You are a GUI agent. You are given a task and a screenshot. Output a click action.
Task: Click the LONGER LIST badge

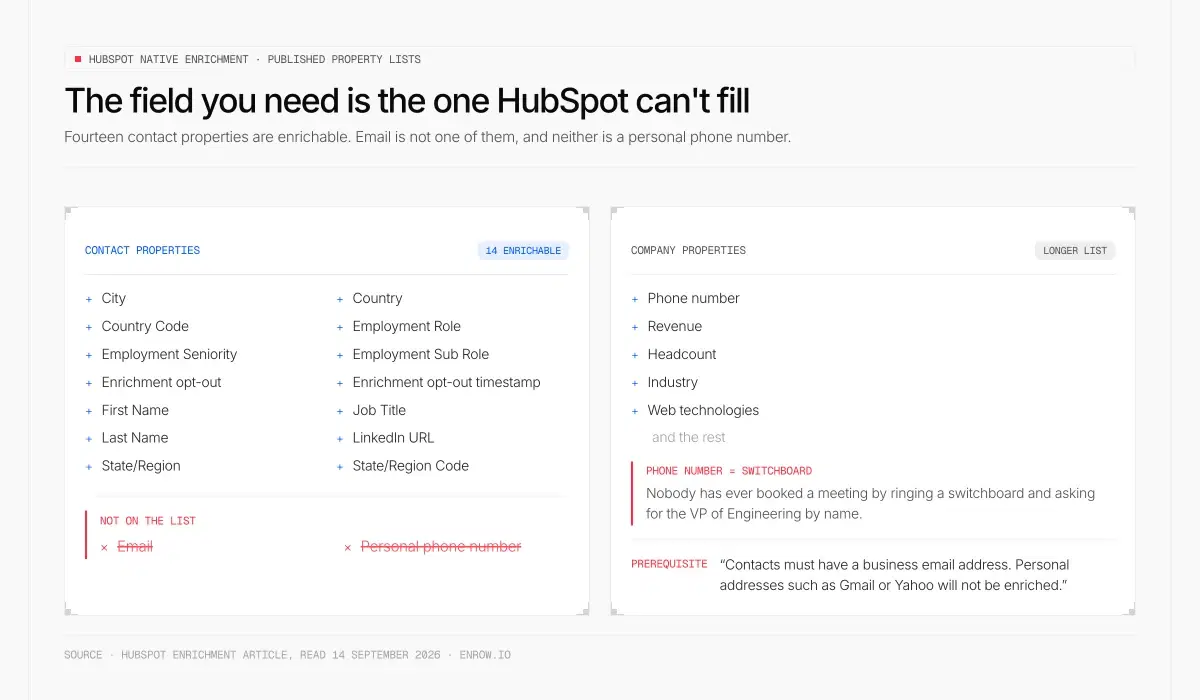1075,251
